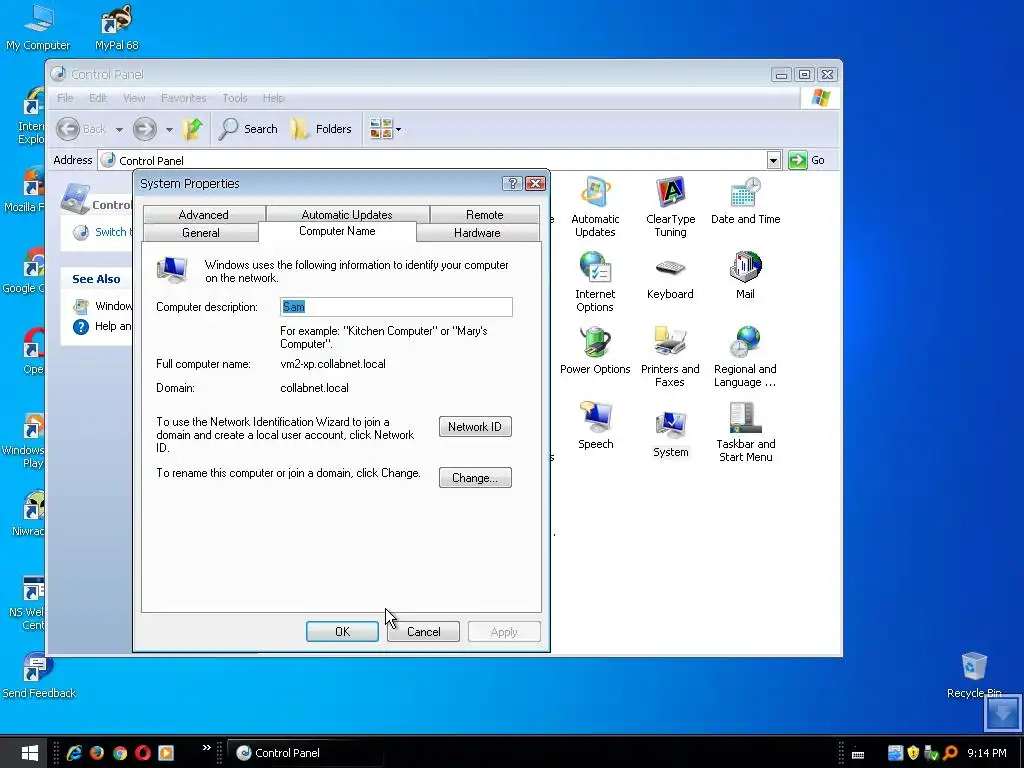Switch to the Remote tab

[485, 214]
